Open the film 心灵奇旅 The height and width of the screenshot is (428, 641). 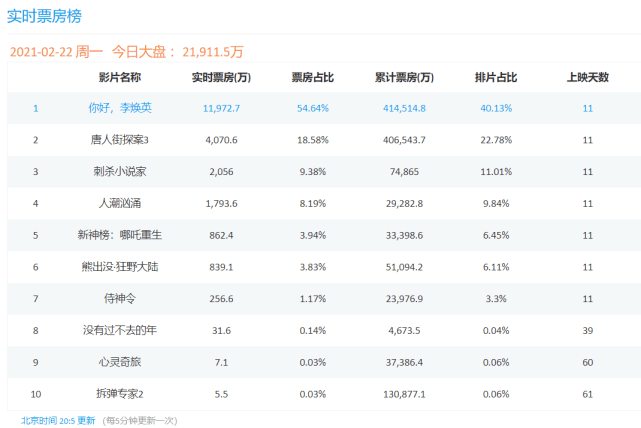pyautogui.click(x=120, y=362)
